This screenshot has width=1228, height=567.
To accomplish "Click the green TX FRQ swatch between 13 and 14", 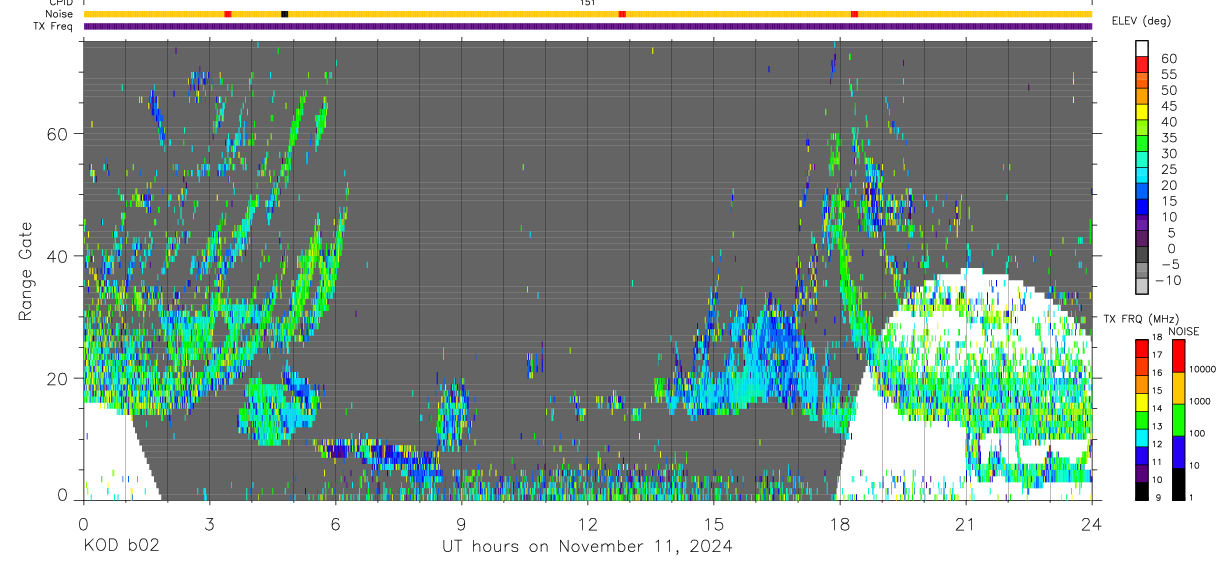I will pyautogui.click(x=1142, y=420).
